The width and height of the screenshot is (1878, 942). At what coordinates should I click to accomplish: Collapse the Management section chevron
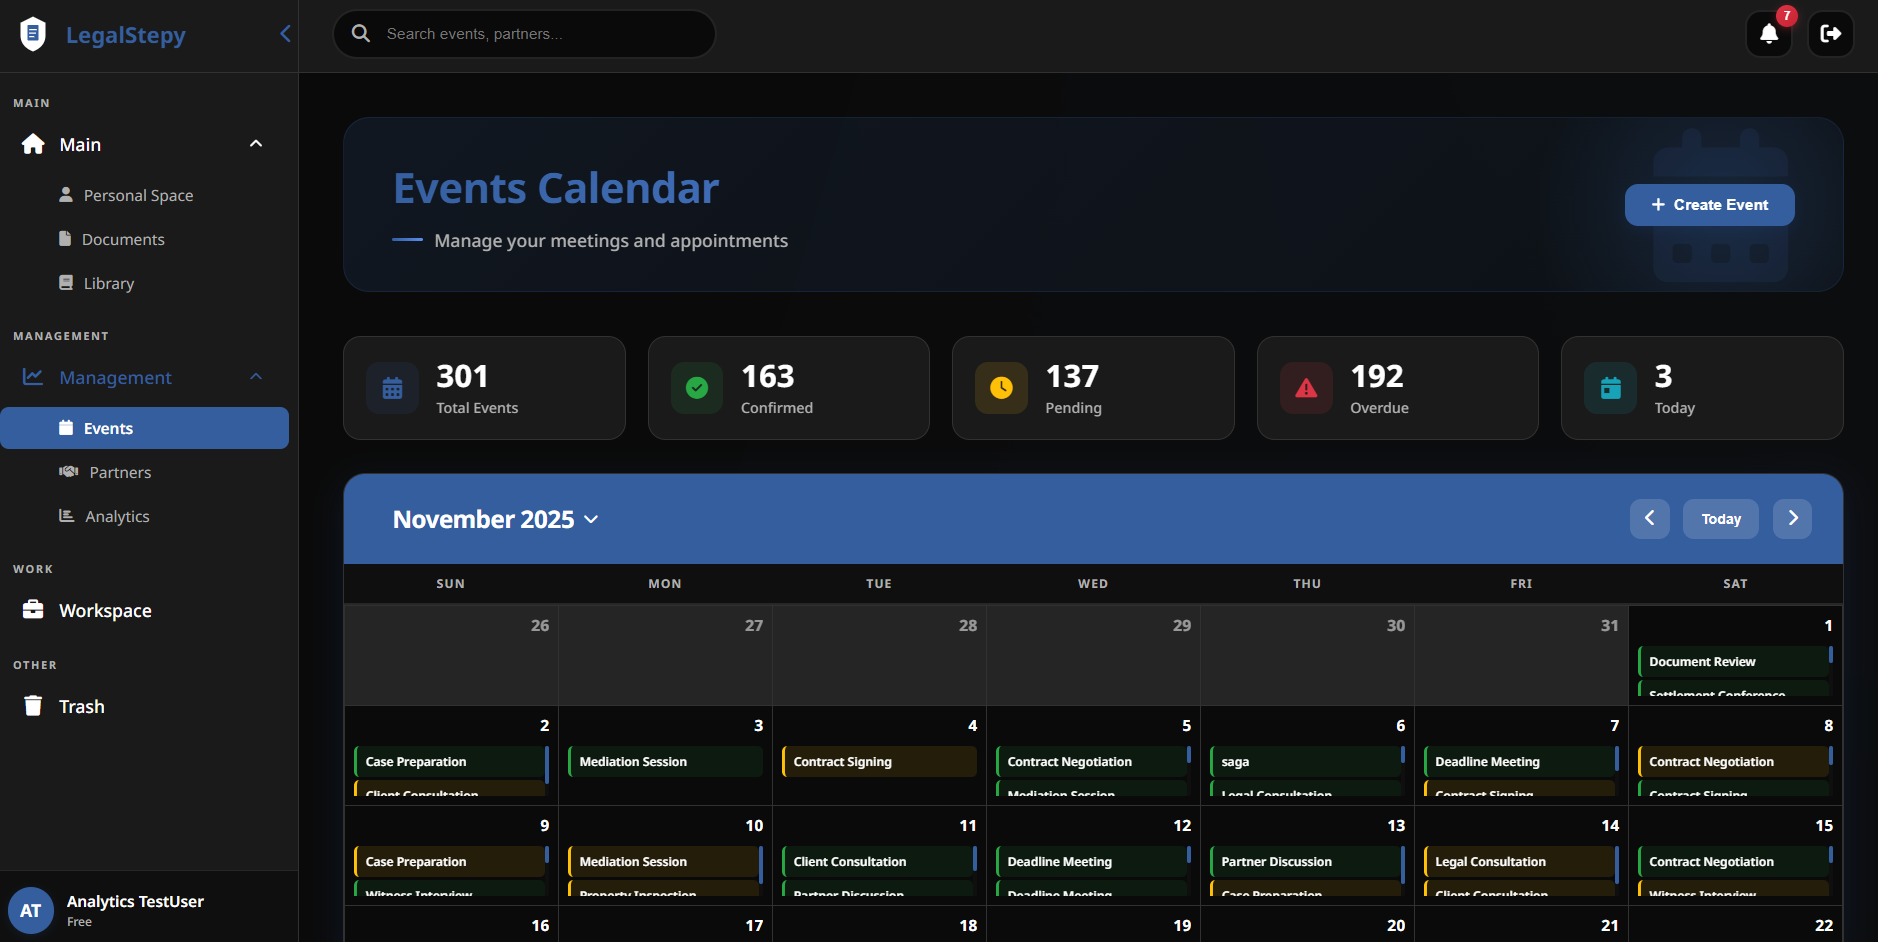pyautogui.click(x=256, y=377)
